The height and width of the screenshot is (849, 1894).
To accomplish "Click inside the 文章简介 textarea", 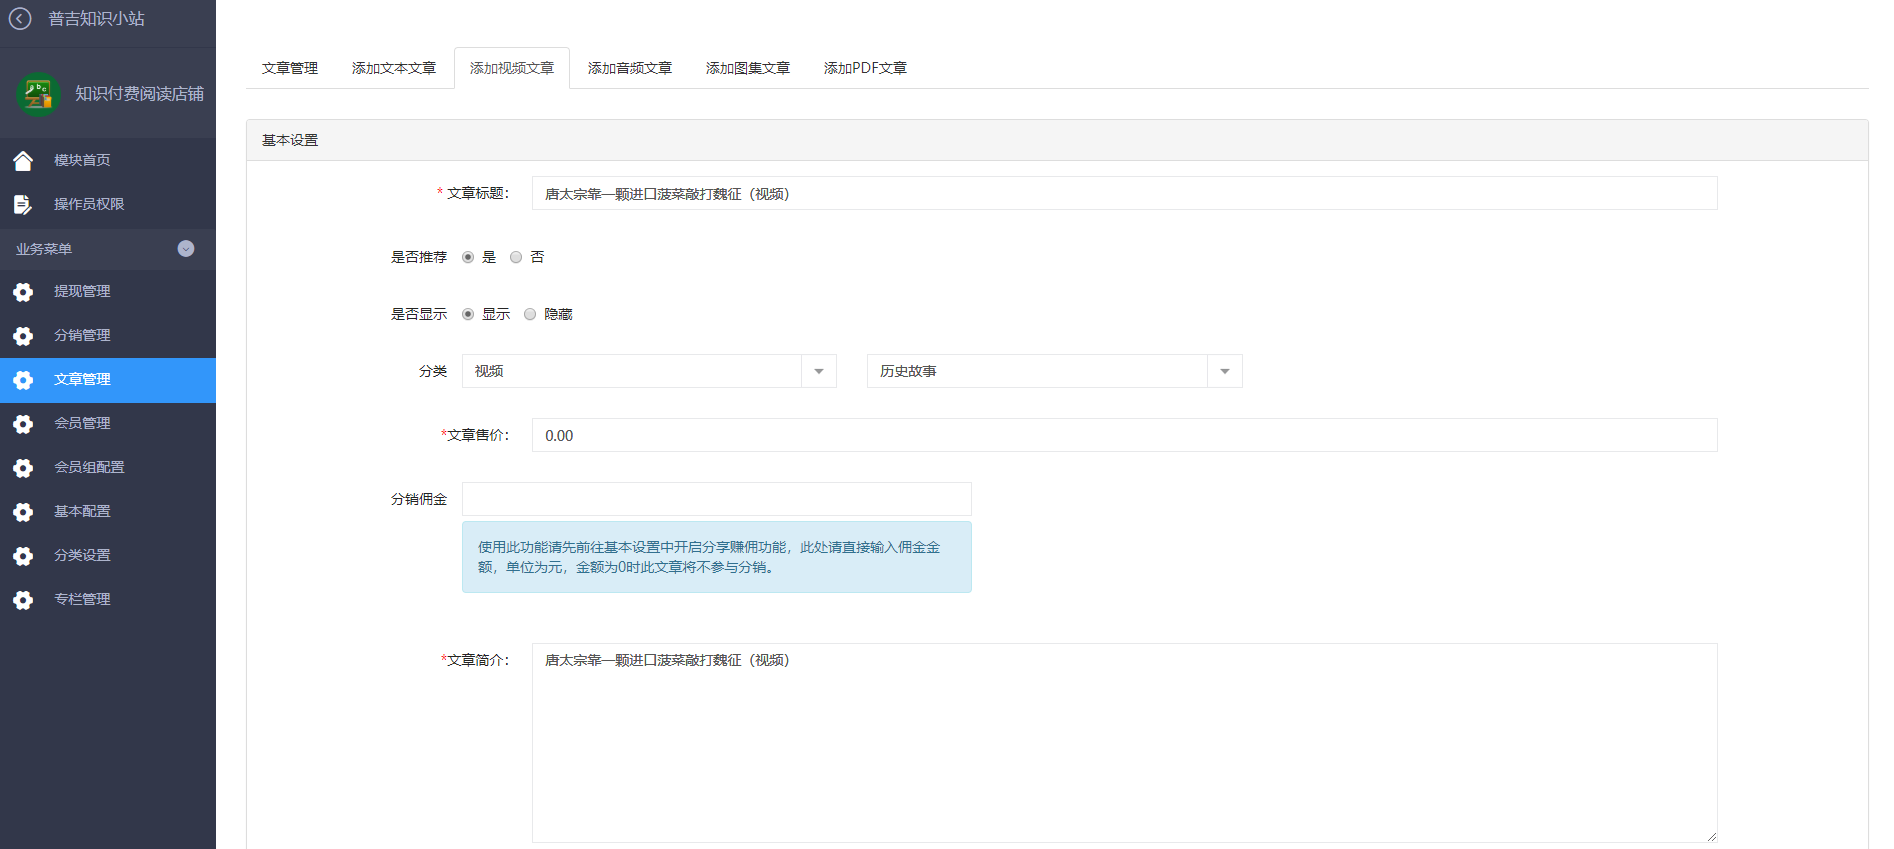I will (1124, 743).
